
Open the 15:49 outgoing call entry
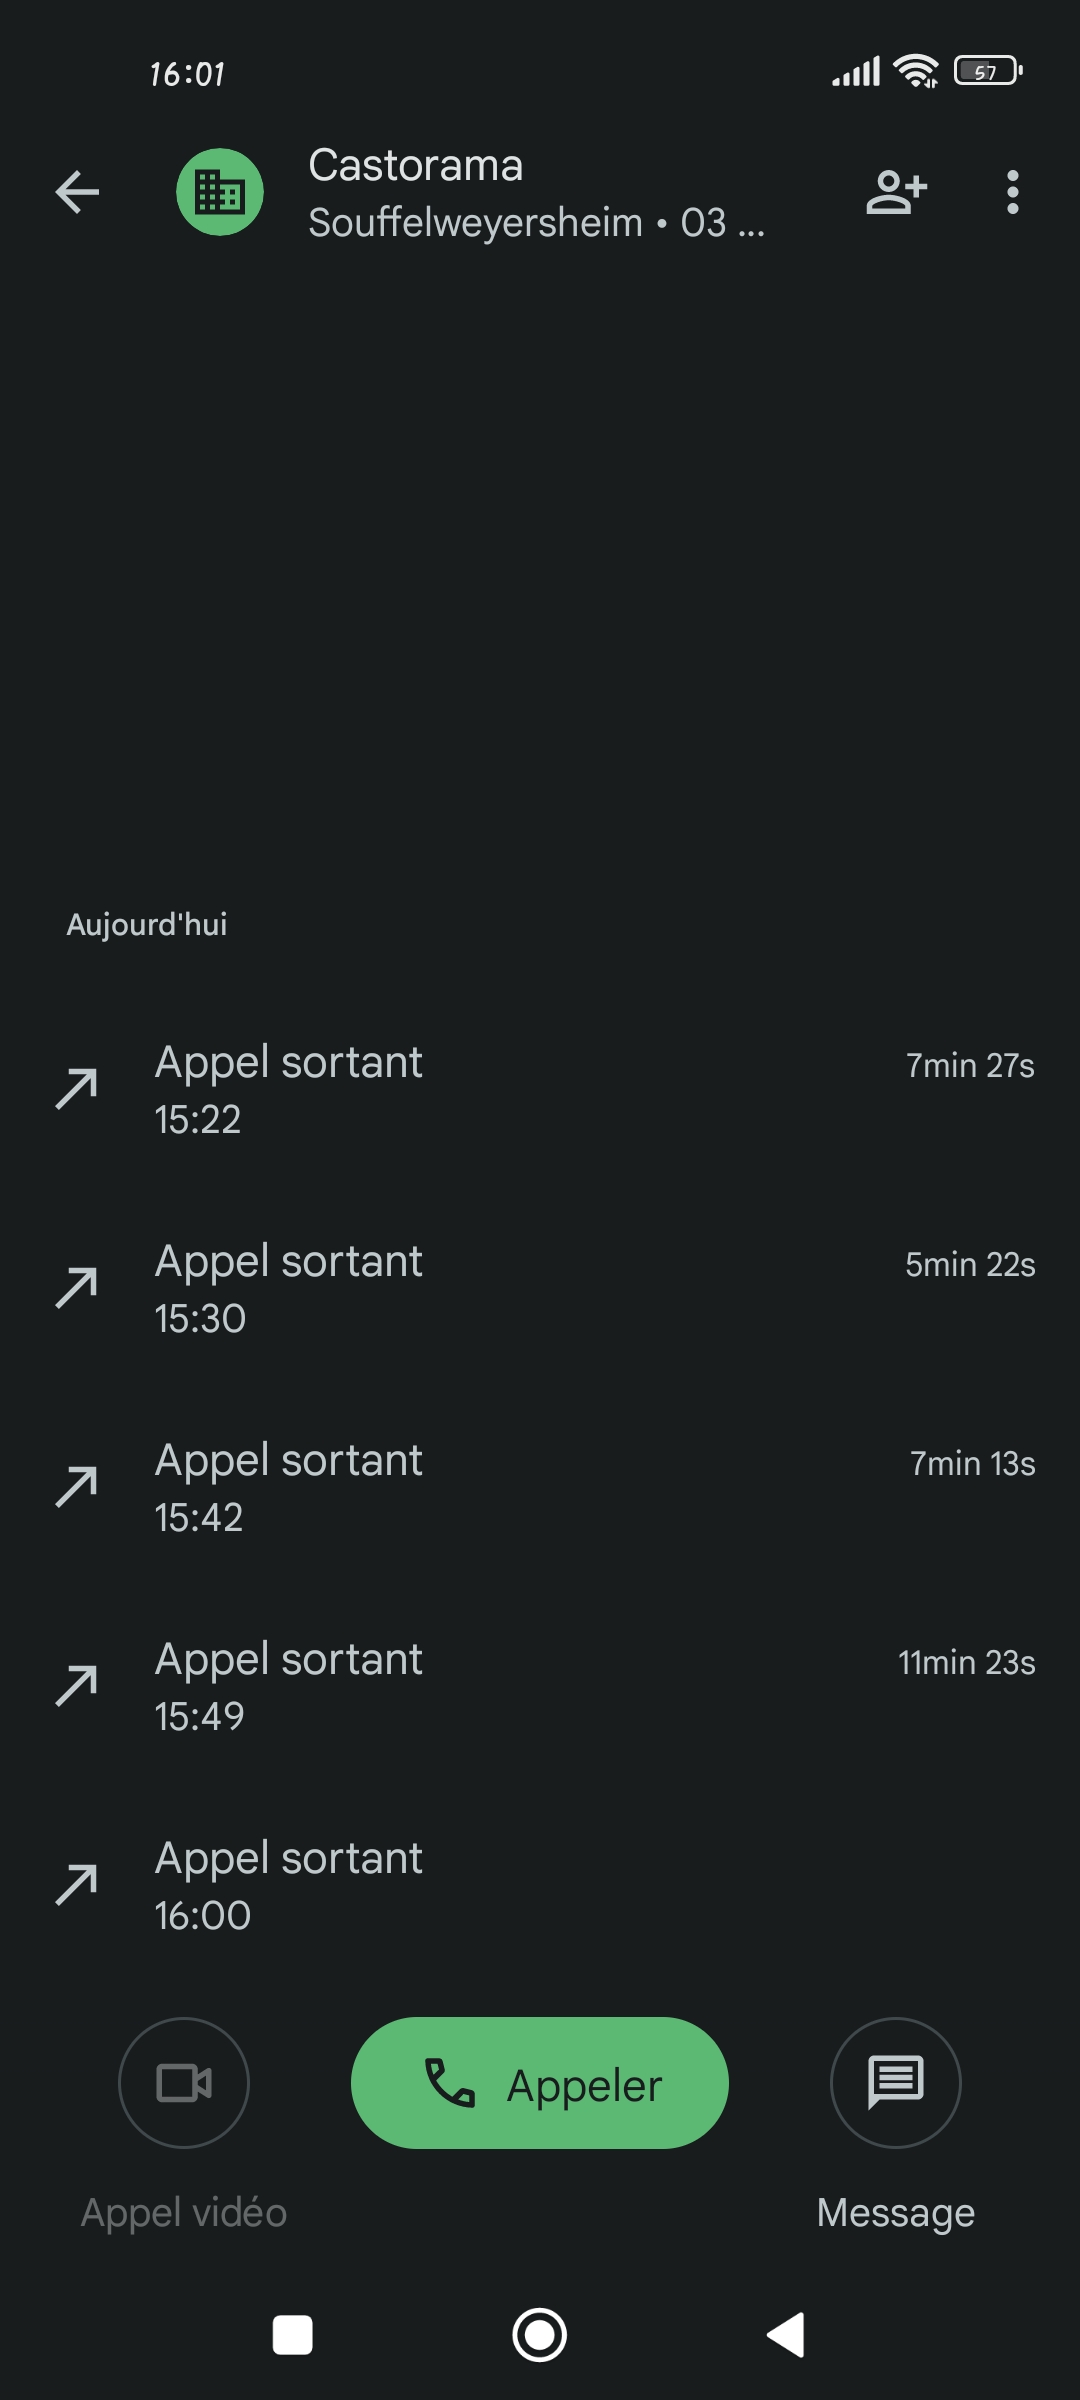540,1686
